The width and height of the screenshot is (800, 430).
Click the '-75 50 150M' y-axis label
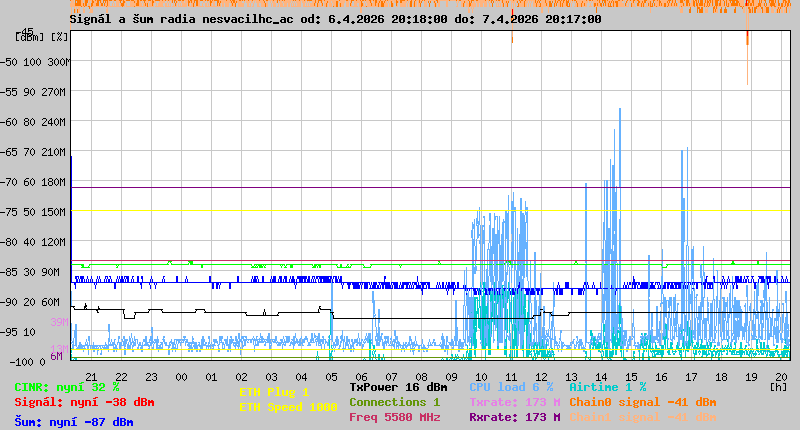(34, 212)
